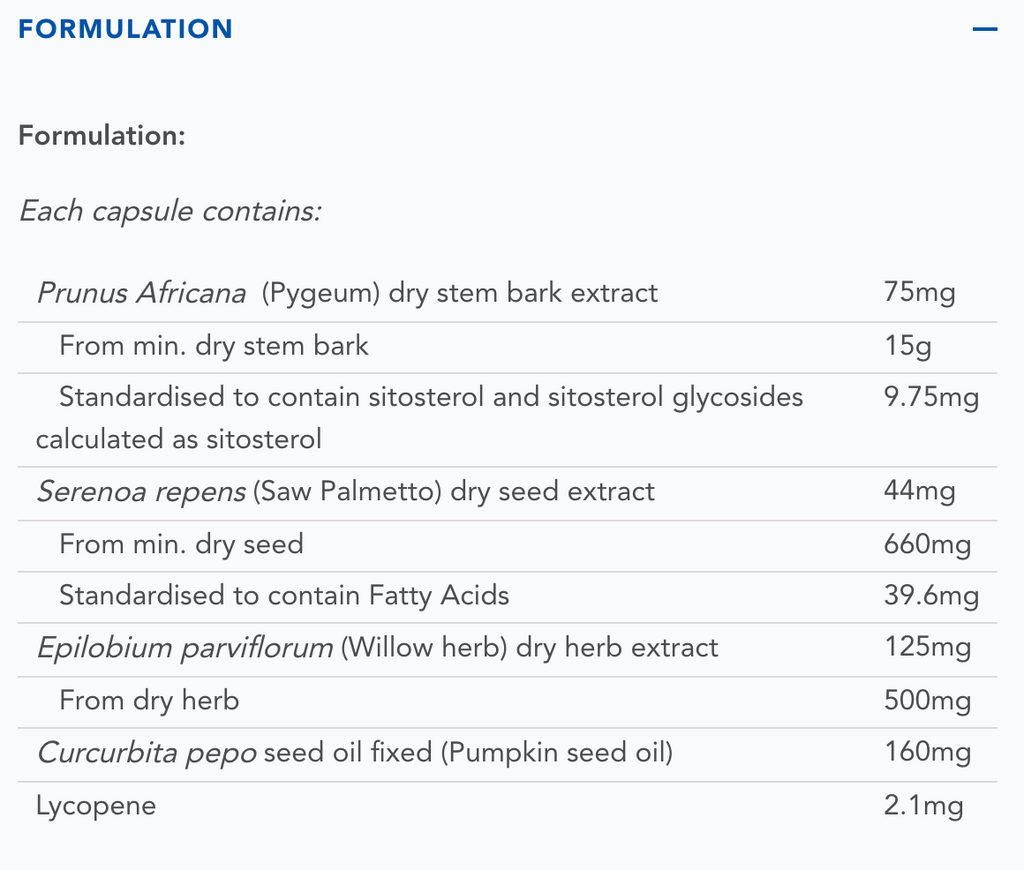Click 'Standardised to contain Fatty Acids' row
This screenshot has height=870, width=1024.
coord(284,596)
